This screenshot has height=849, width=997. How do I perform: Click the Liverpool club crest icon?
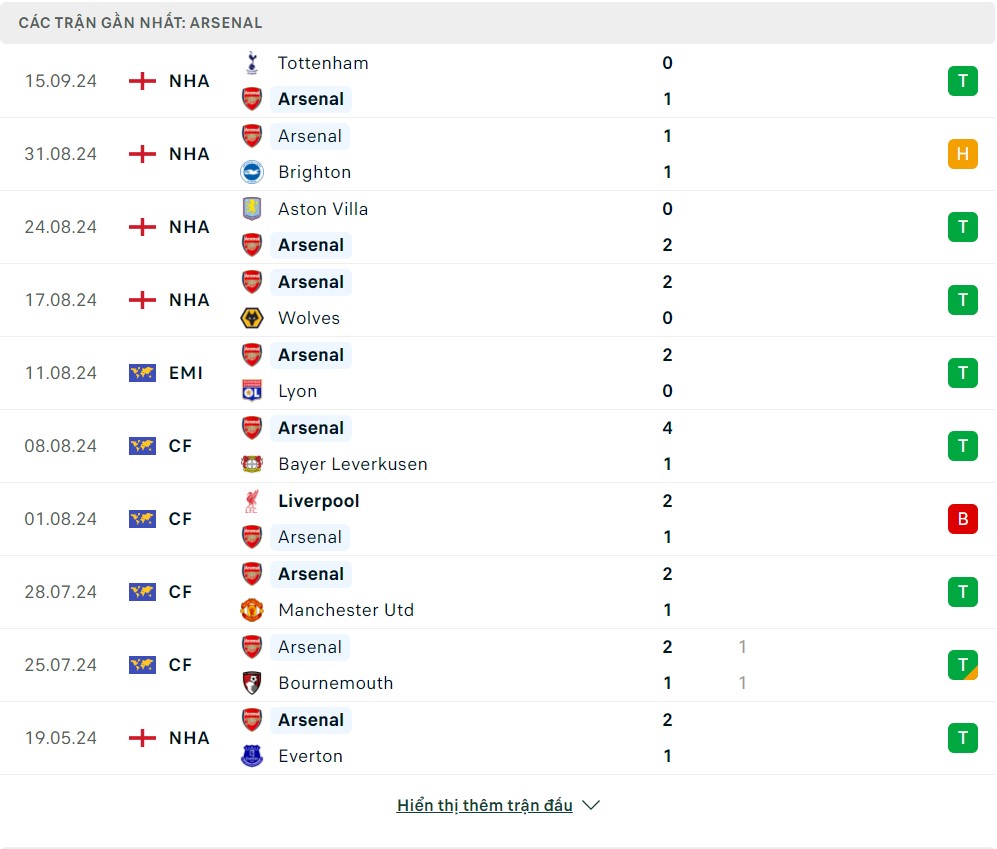tap(252, 501)
